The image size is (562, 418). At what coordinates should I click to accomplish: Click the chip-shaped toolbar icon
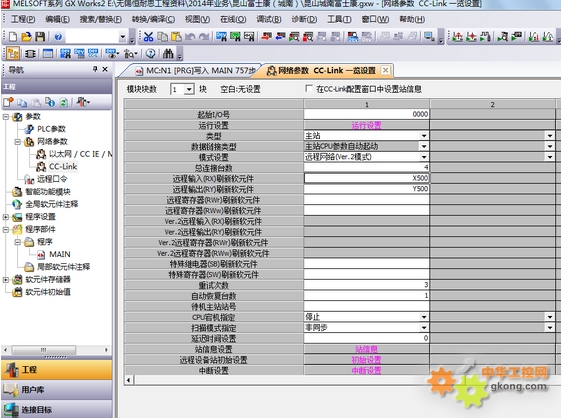coord(30,54)
